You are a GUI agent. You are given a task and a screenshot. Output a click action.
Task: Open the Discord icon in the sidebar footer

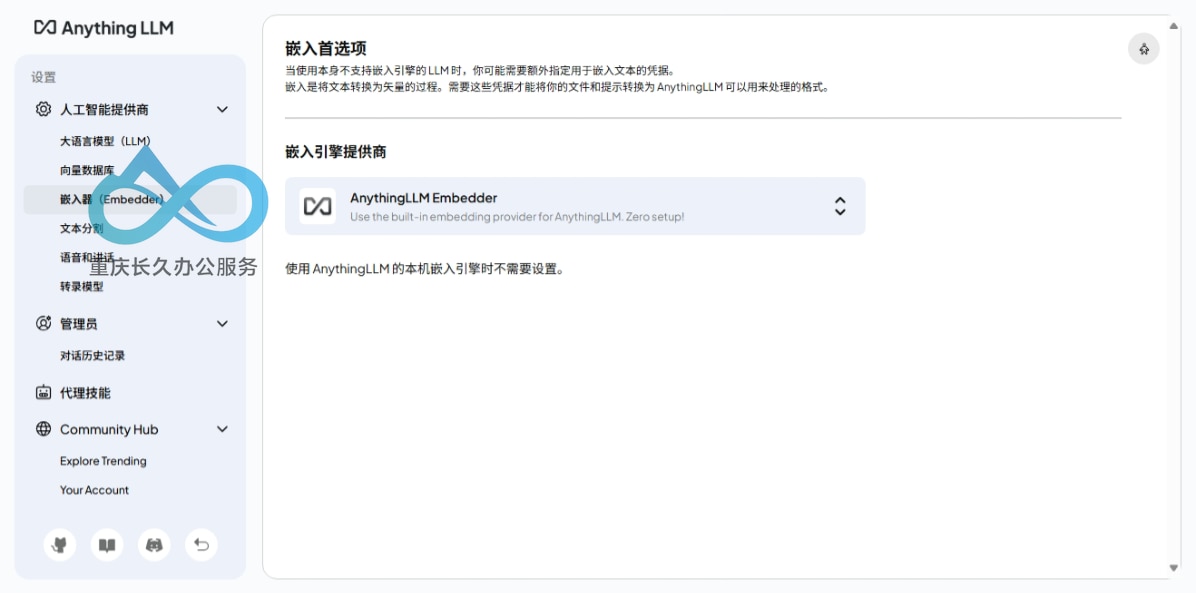(x=154, y=545)
